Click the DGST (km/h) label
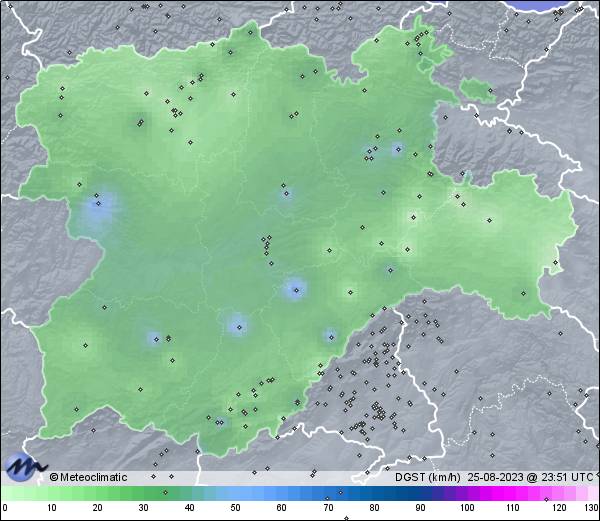Image resolution: width=600 pixels, height=521 pixels. pyautogui.click(x=428, y=477)
